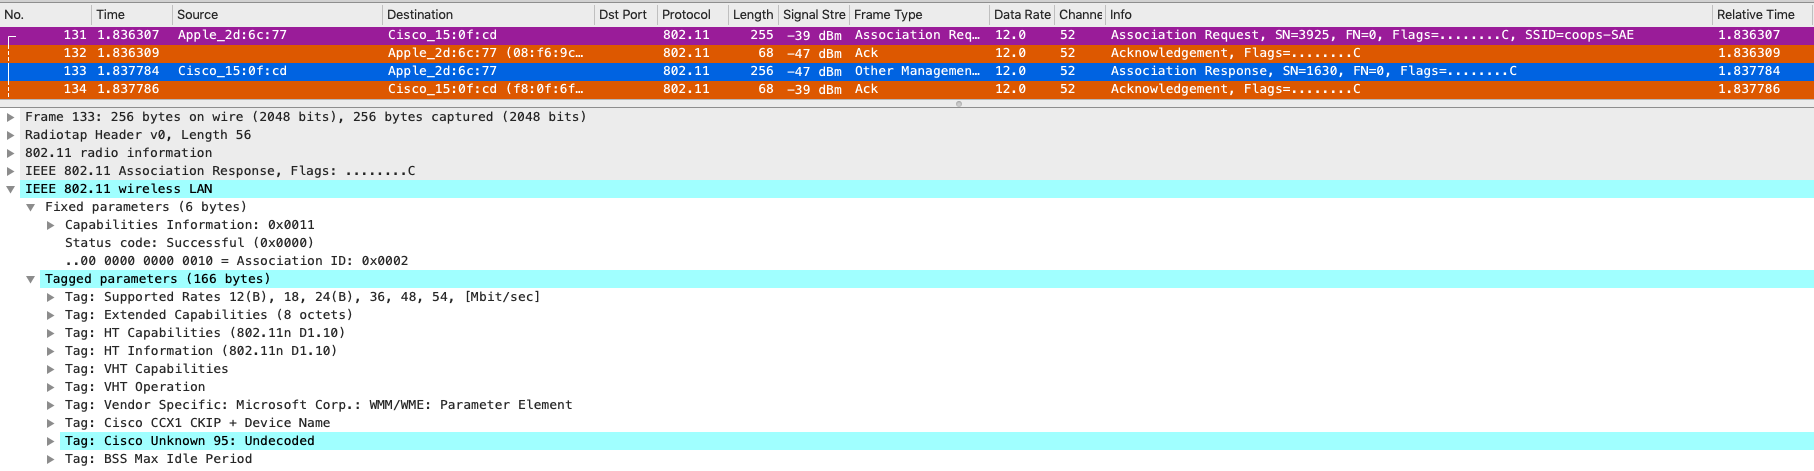Expand the Capabilities Information field
This screenshot has height=471, width=1814.
click(51, 225)
